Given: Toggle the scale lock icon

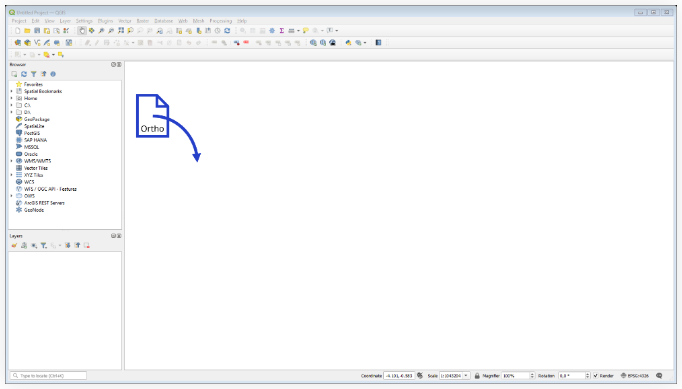Looking at the screenshot, I should click(477, 376).
